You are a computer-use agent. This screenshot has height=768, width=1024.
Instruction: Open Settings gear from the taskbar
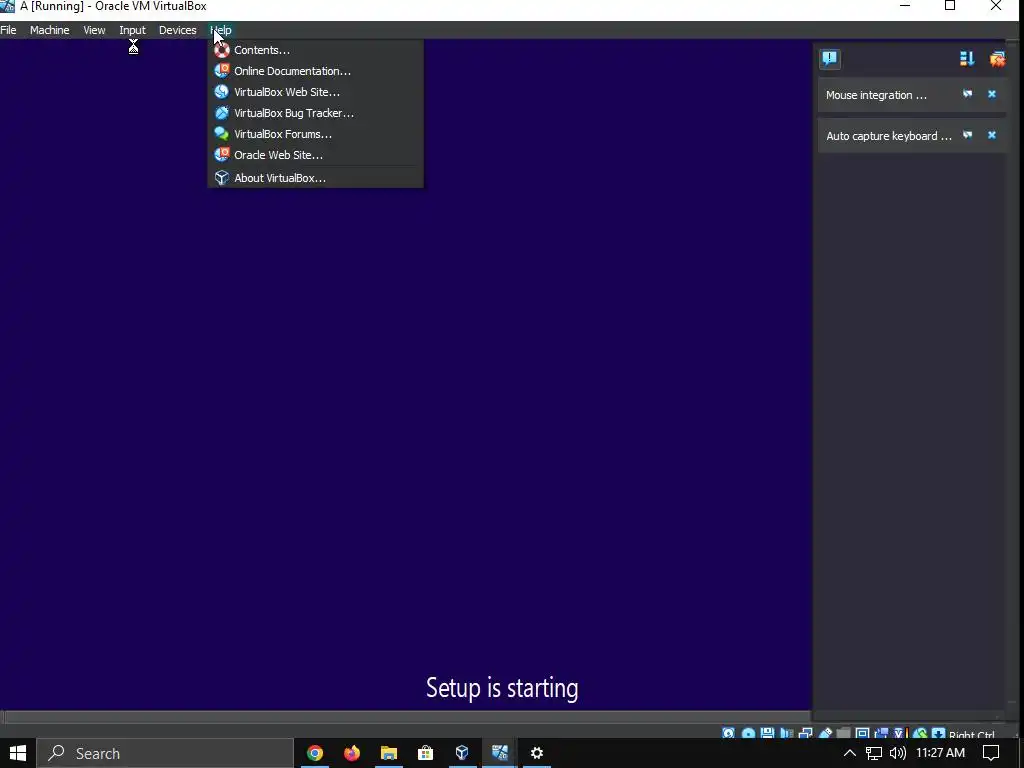click(x=536, y=753)
